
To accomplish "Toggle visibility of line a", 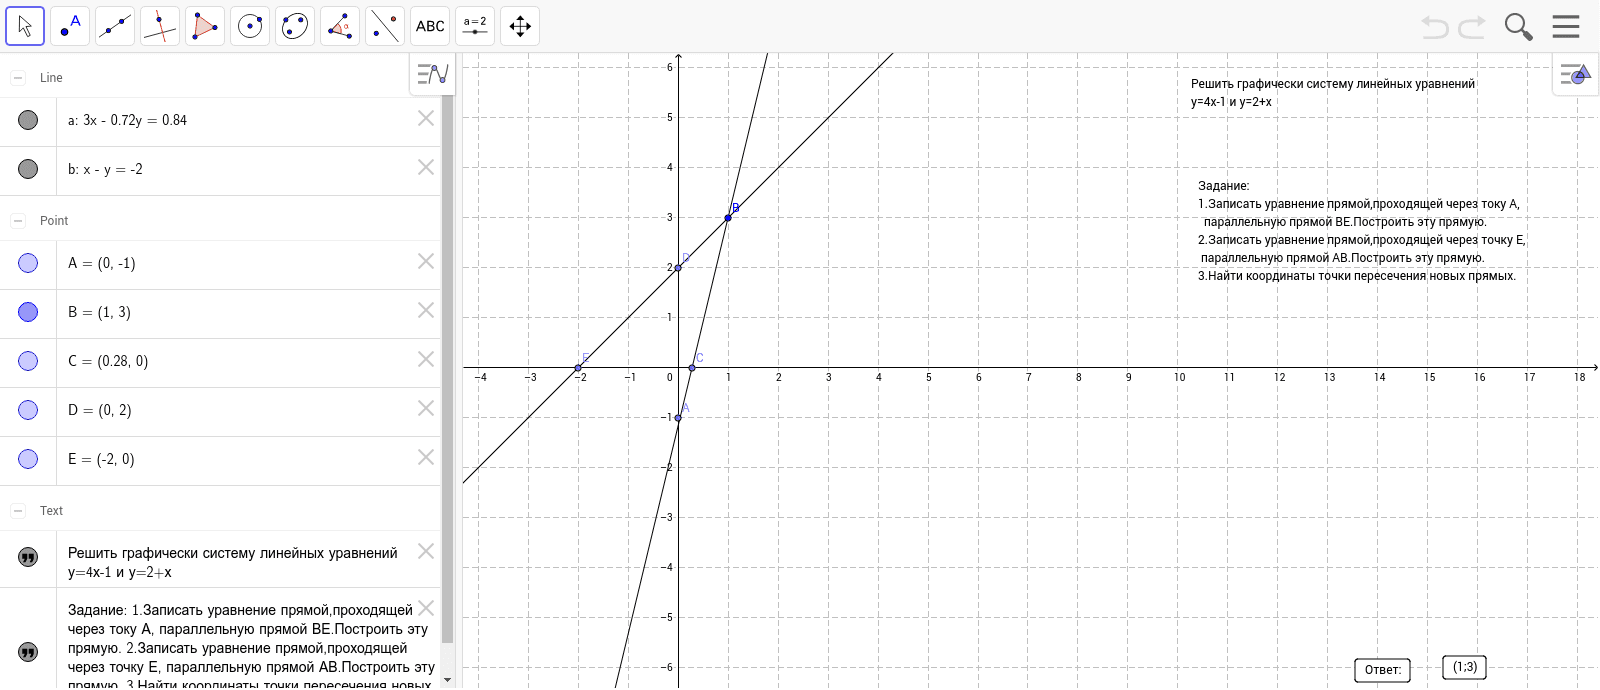I will (x=28, y=120).
